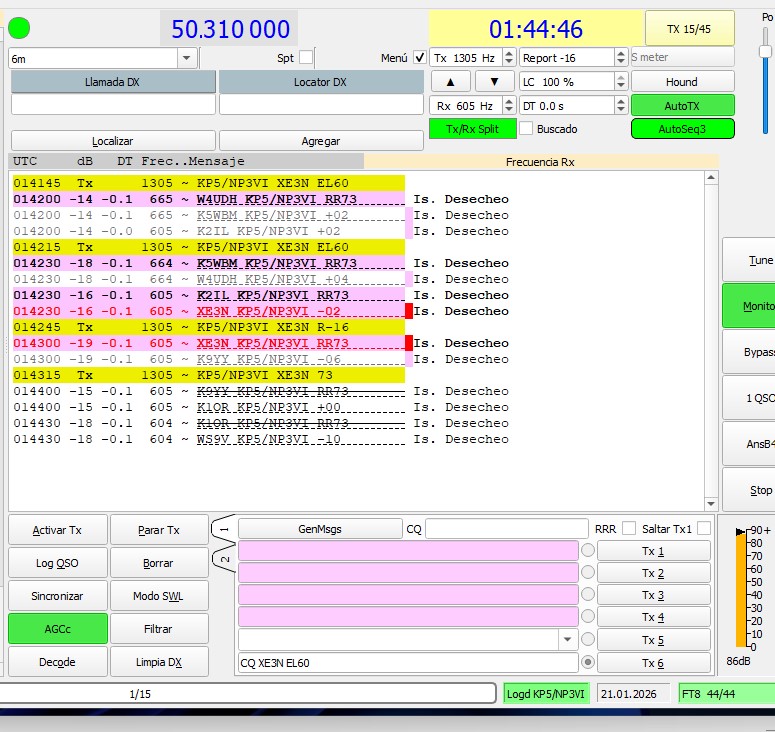This screenshot has height=732, width=775.
Task: Expand the Tx 5 message dropdown
Action: 568,640
